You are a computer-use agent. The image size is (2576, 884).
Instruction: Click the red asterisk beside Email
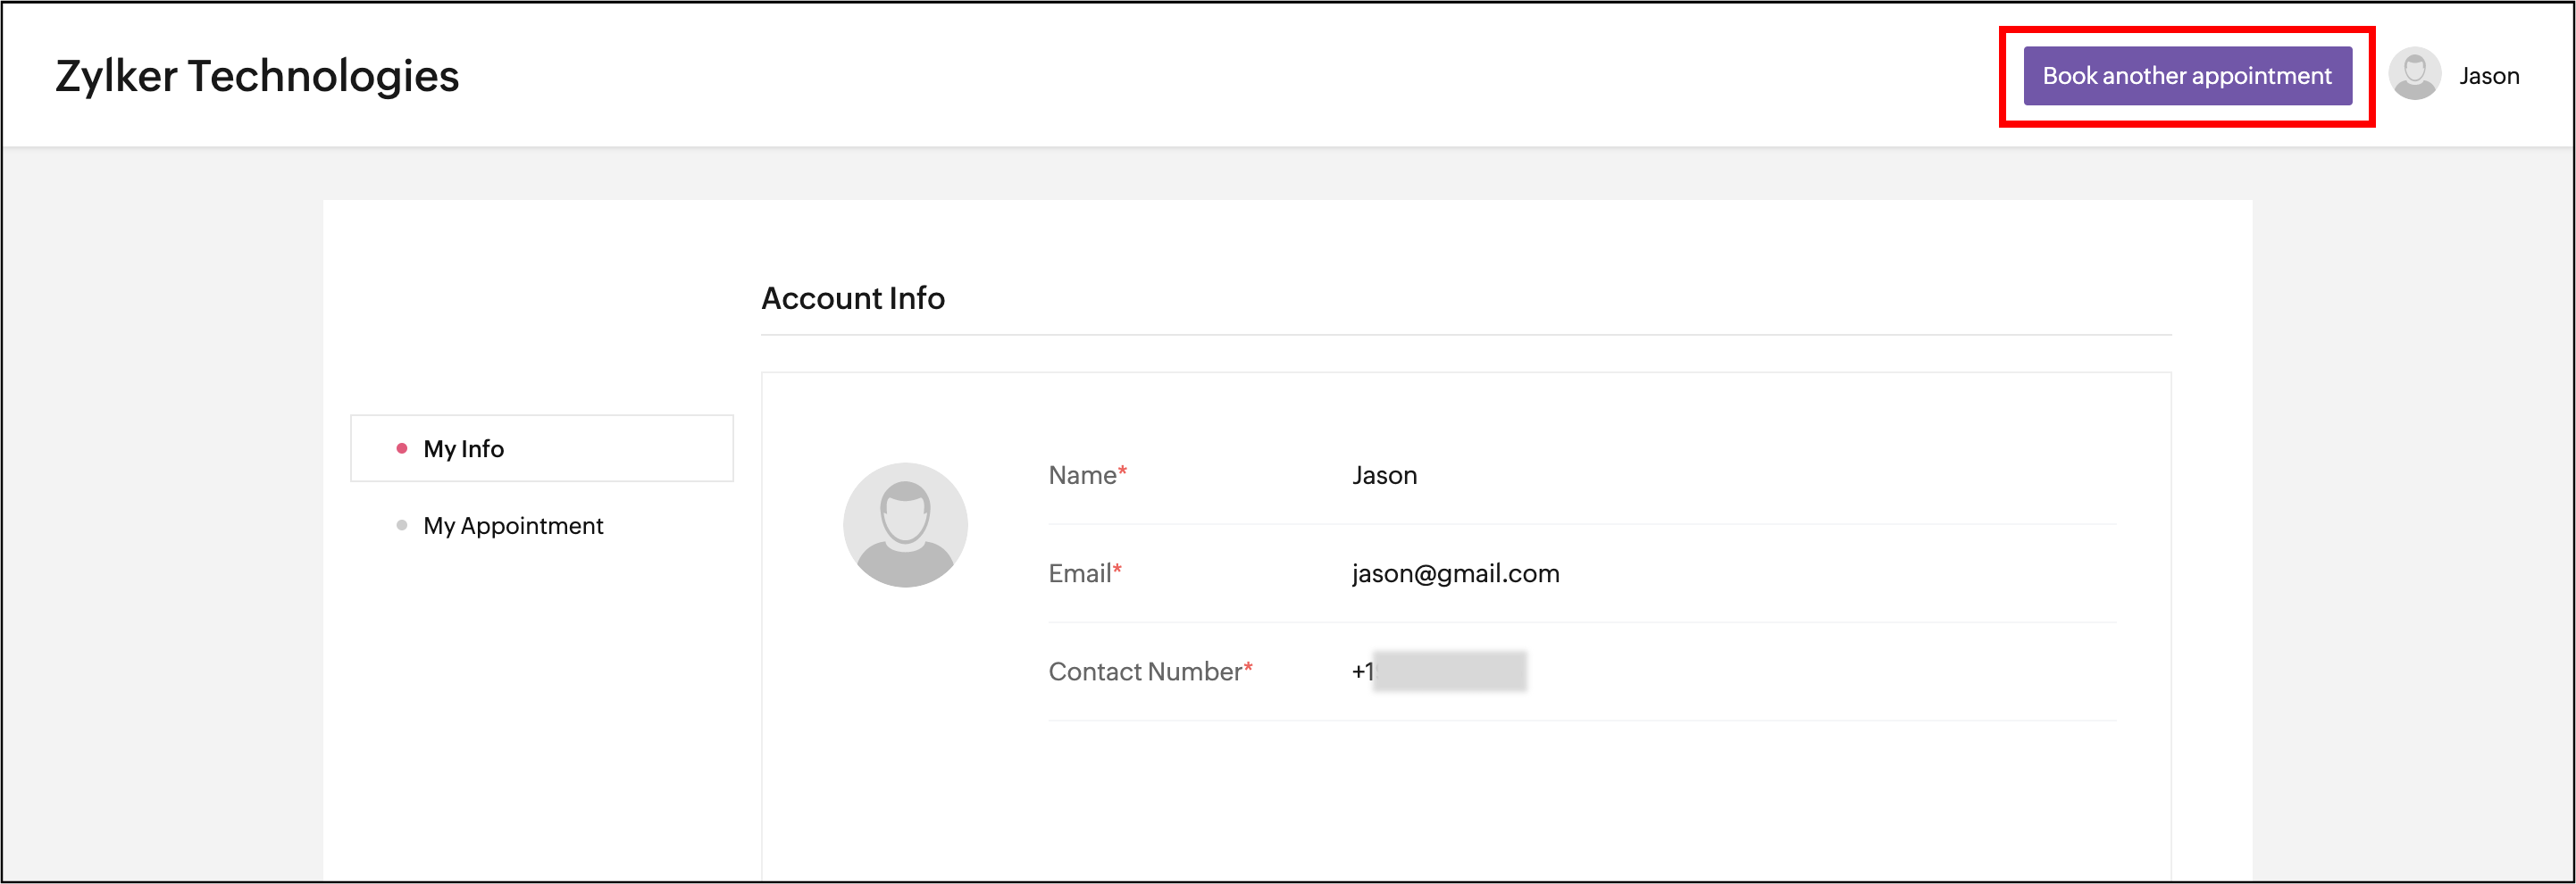click(x=1117, y=568)
